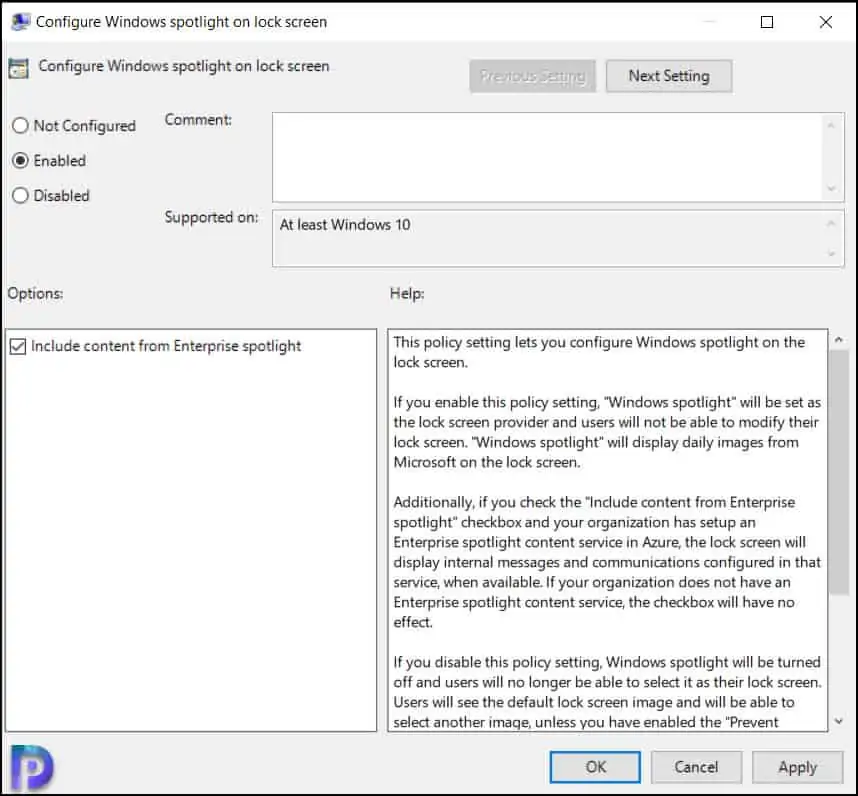The height and width of the screenshot is (796, 858).
Task: Click the Help pane scrollbar thumb
Action: pos(838,472)
